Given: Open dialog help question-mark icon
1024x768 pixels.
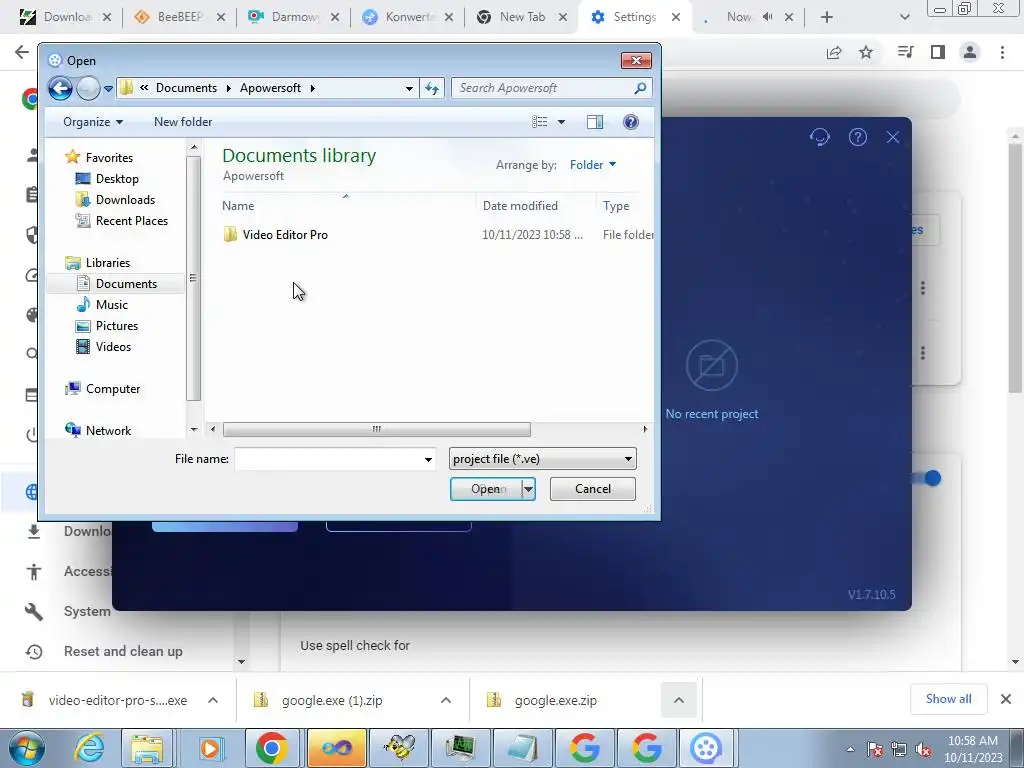Looking at the screenshot, I should click(x=631, y=122).
